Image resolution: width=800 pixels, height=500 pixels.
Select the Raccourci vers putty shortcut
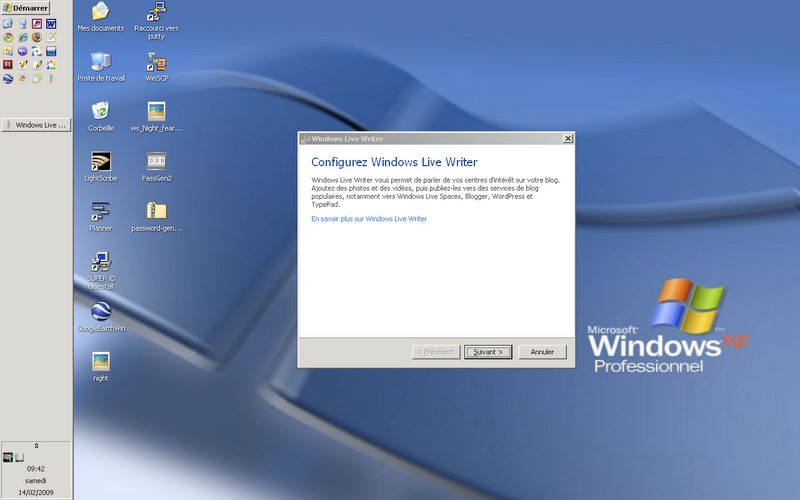[x=156, y=20]
